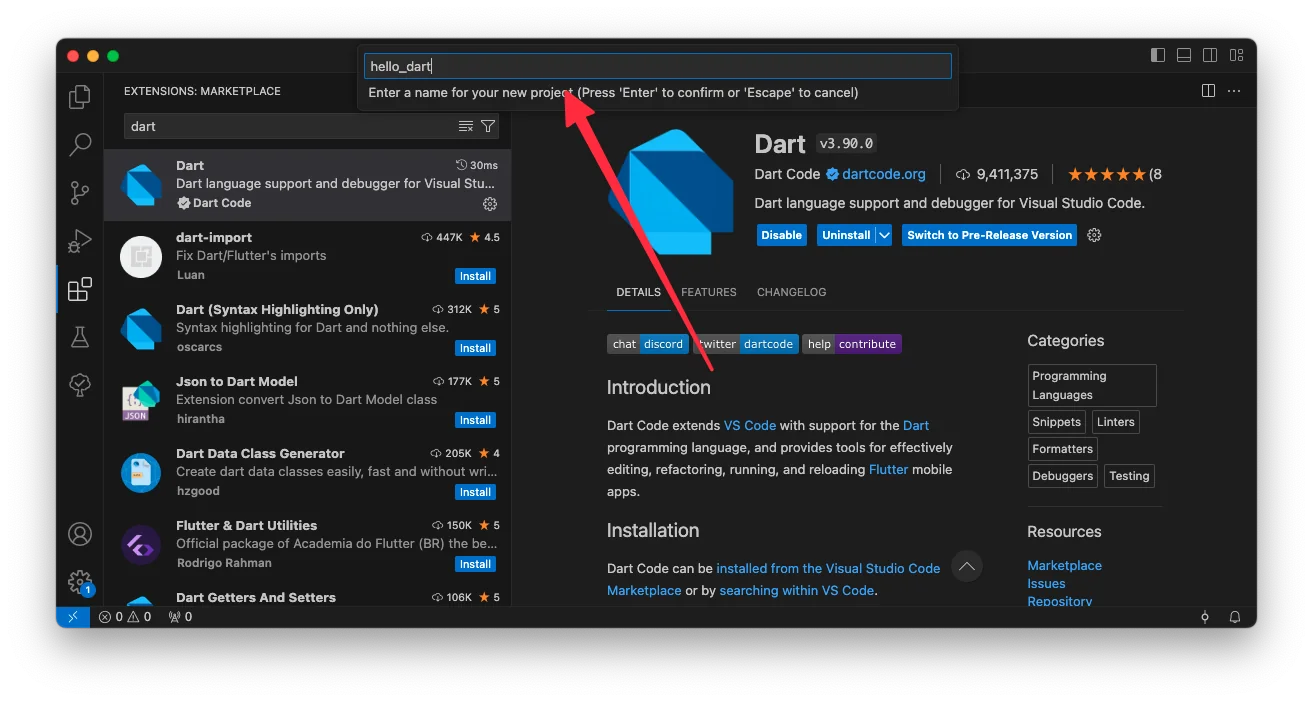
Task: Select Dart extension row in list
Action: [308, 185]
